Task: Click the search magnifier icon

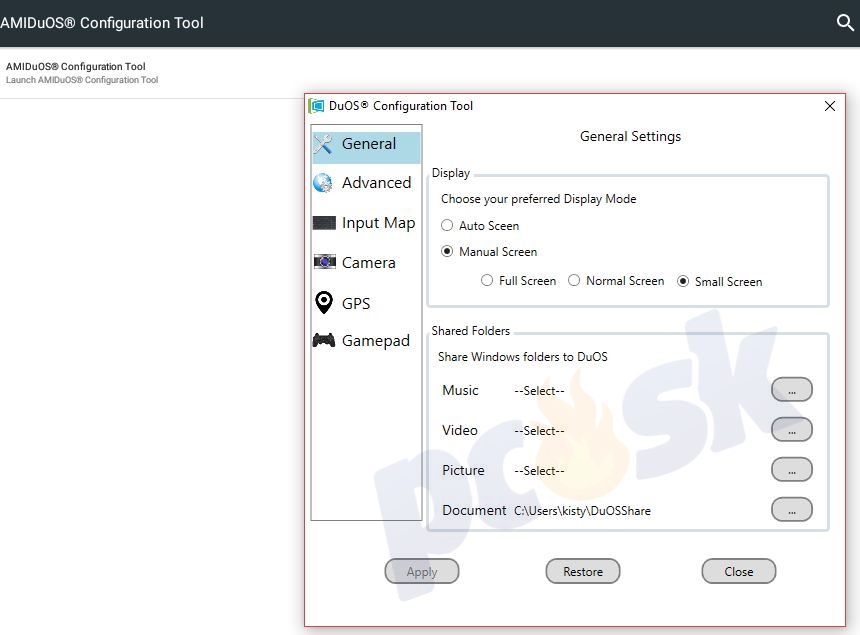Action: coord(845,22)
